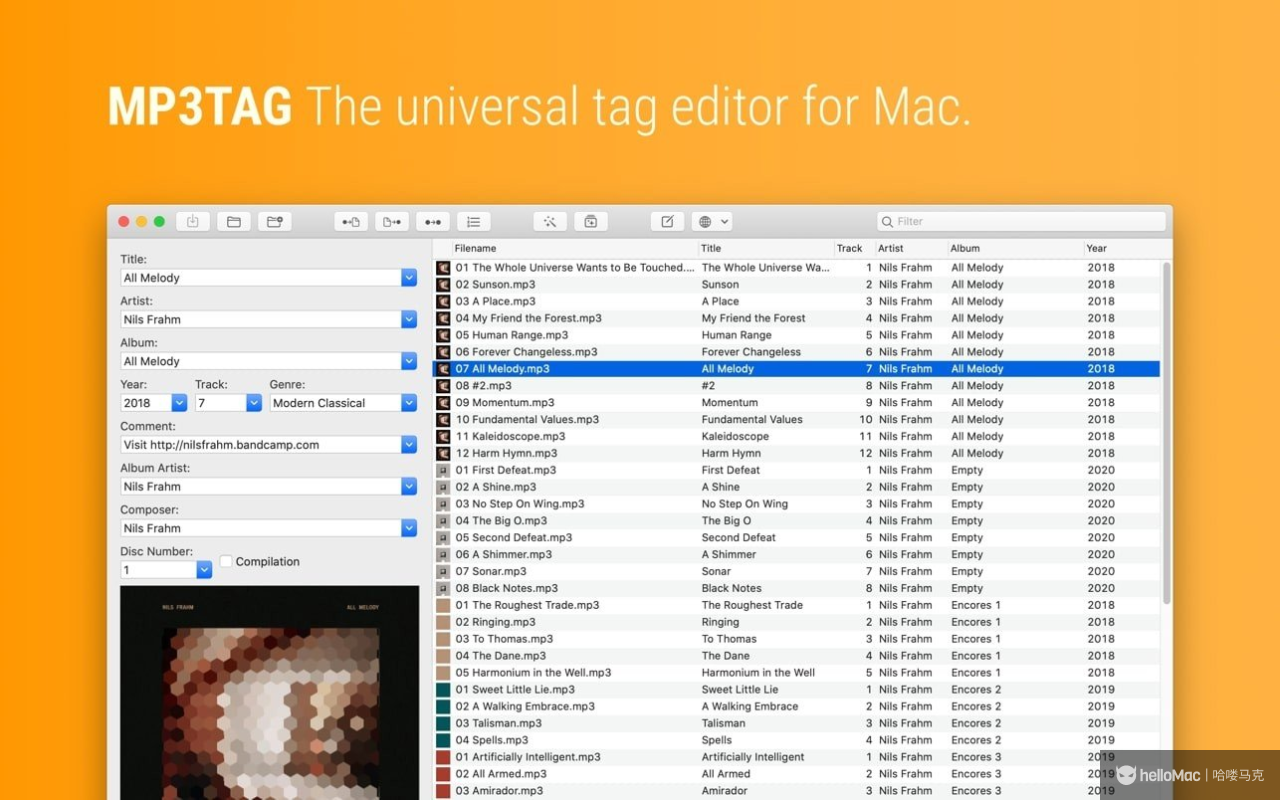The image size is (1280, 800).
Task: Select file 04 My Friend the Forest.mp3
Action: click(x=528, y=318)
